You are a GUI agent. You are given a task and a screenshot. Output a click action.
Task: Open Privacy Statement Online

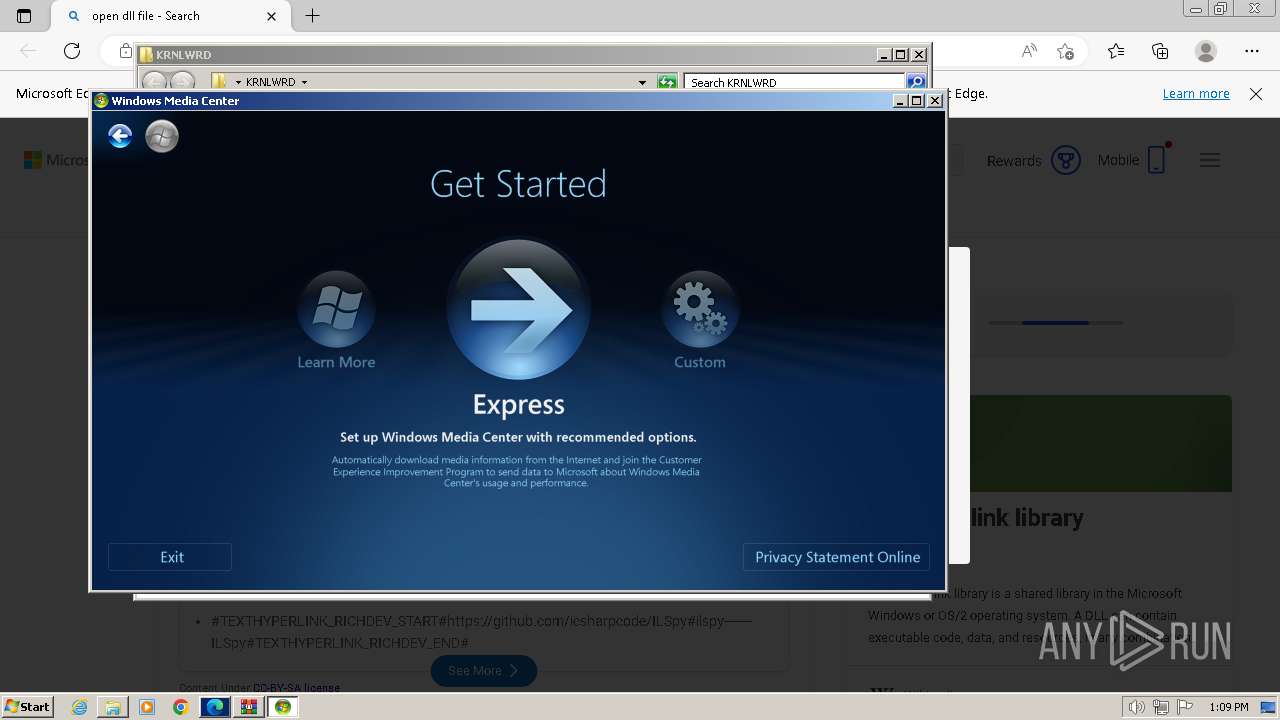837,557
